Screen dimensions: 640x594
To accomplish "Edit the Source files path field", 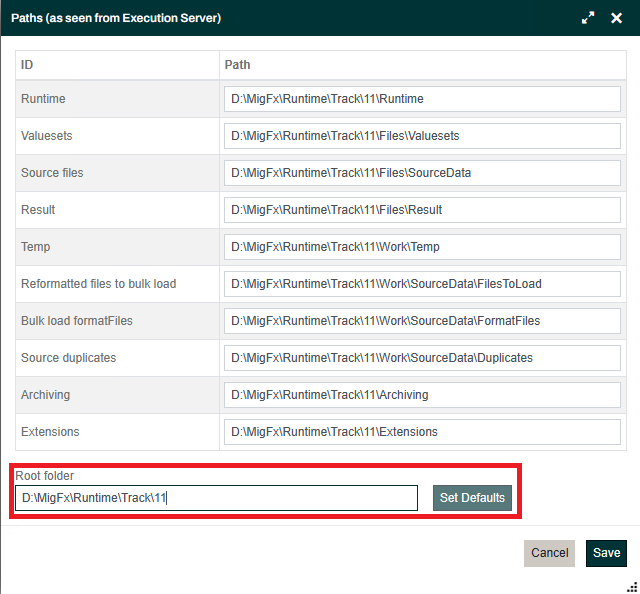I will 422,173.
